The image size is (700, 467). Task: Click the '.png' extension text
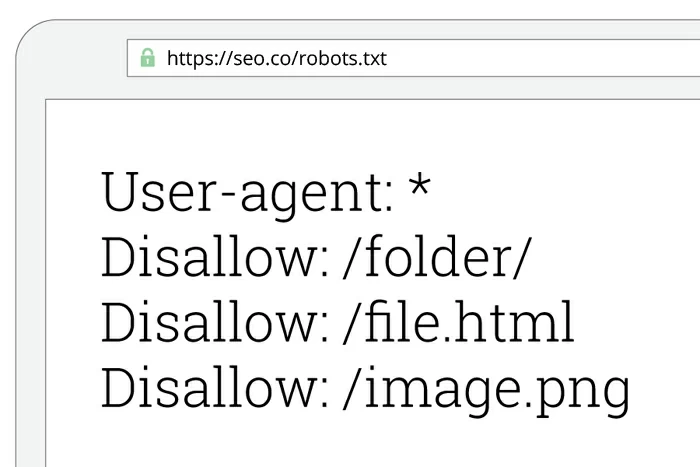(581, 392)
